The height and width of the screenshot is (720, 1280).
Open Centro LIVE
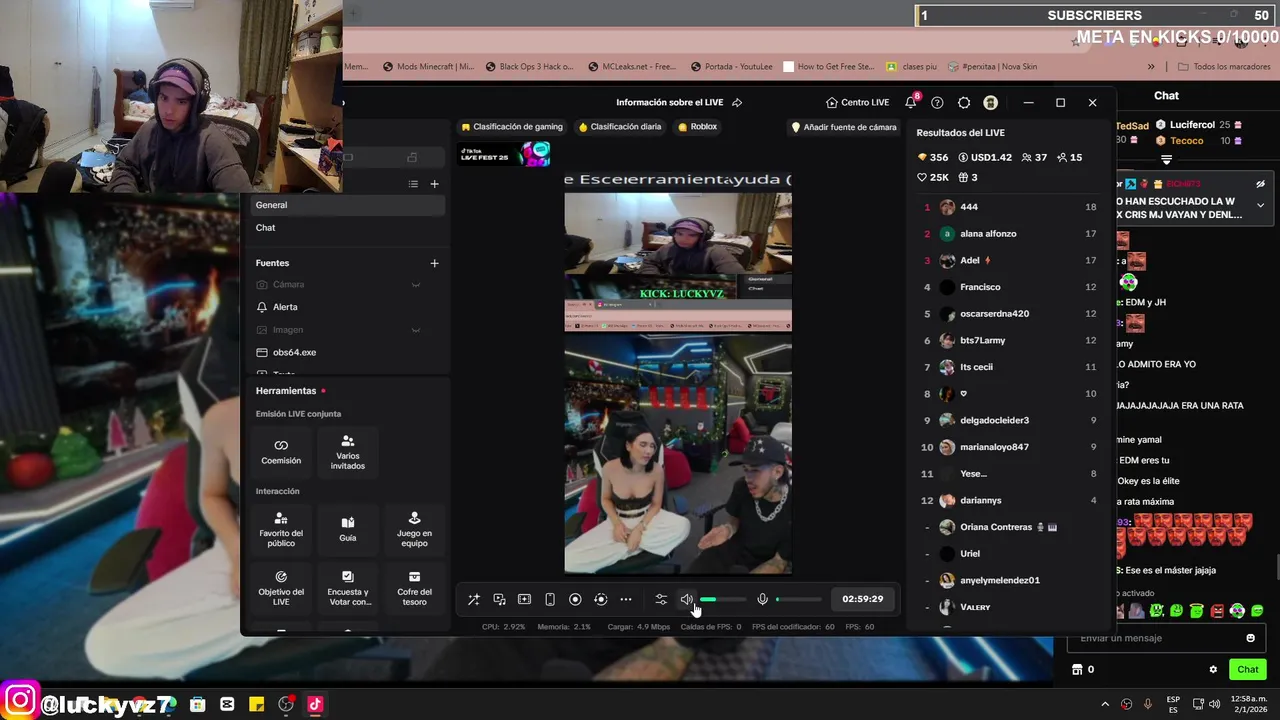coord(857,103)
